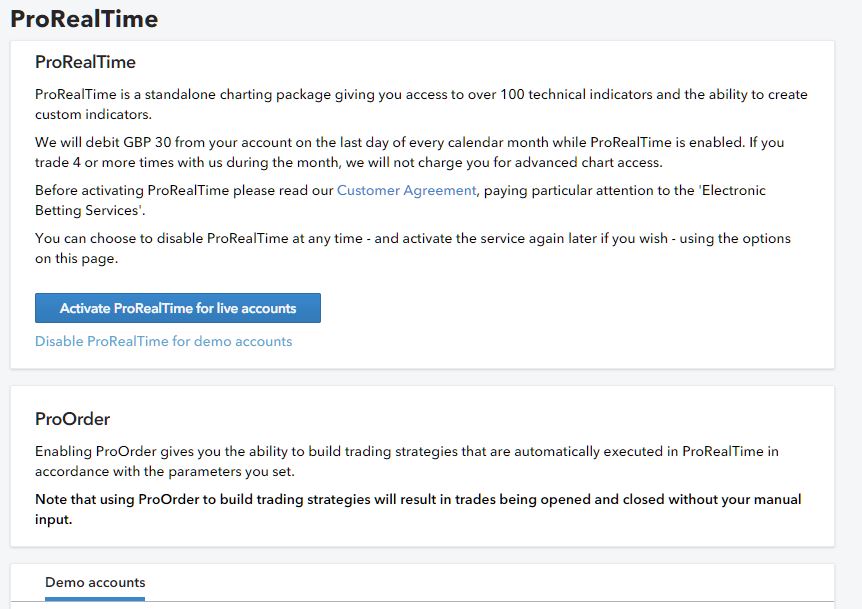This screenshot has height=609, width=862.
Task: Click the bold ProOrder warning note
Action: click(x=418, y=500)
